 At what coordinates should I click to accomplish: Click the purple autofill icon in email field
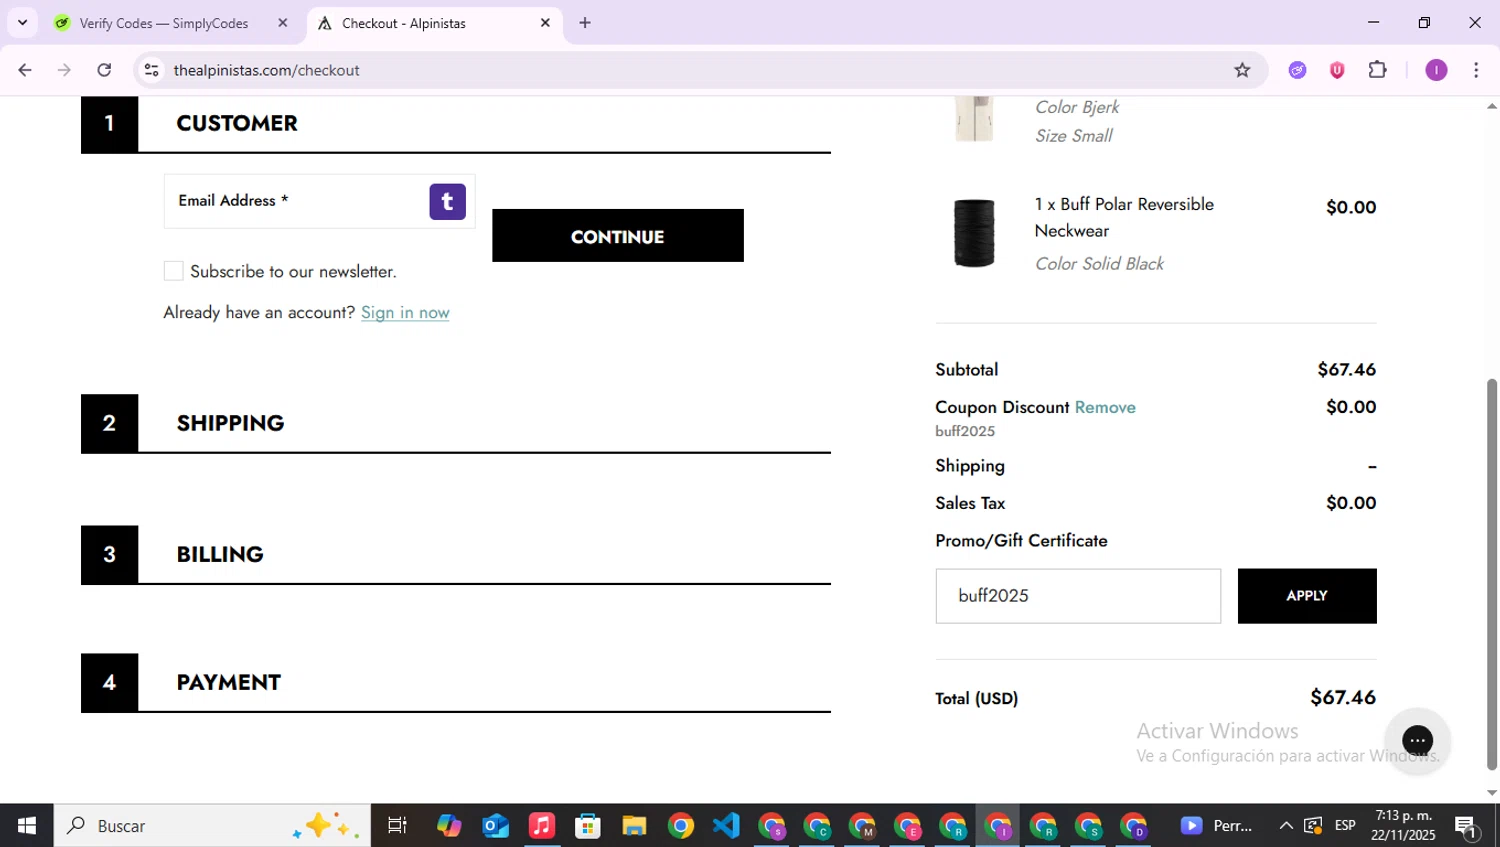[x=447, y=202]
